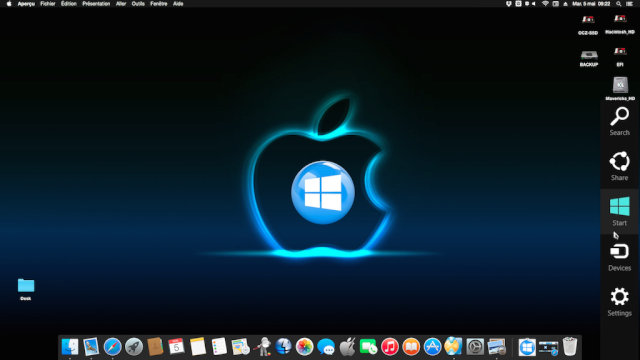The height and width of the screenshot is (360, 640).
Task: Open System Preferences gear in dock
Action: coord(475,347)
